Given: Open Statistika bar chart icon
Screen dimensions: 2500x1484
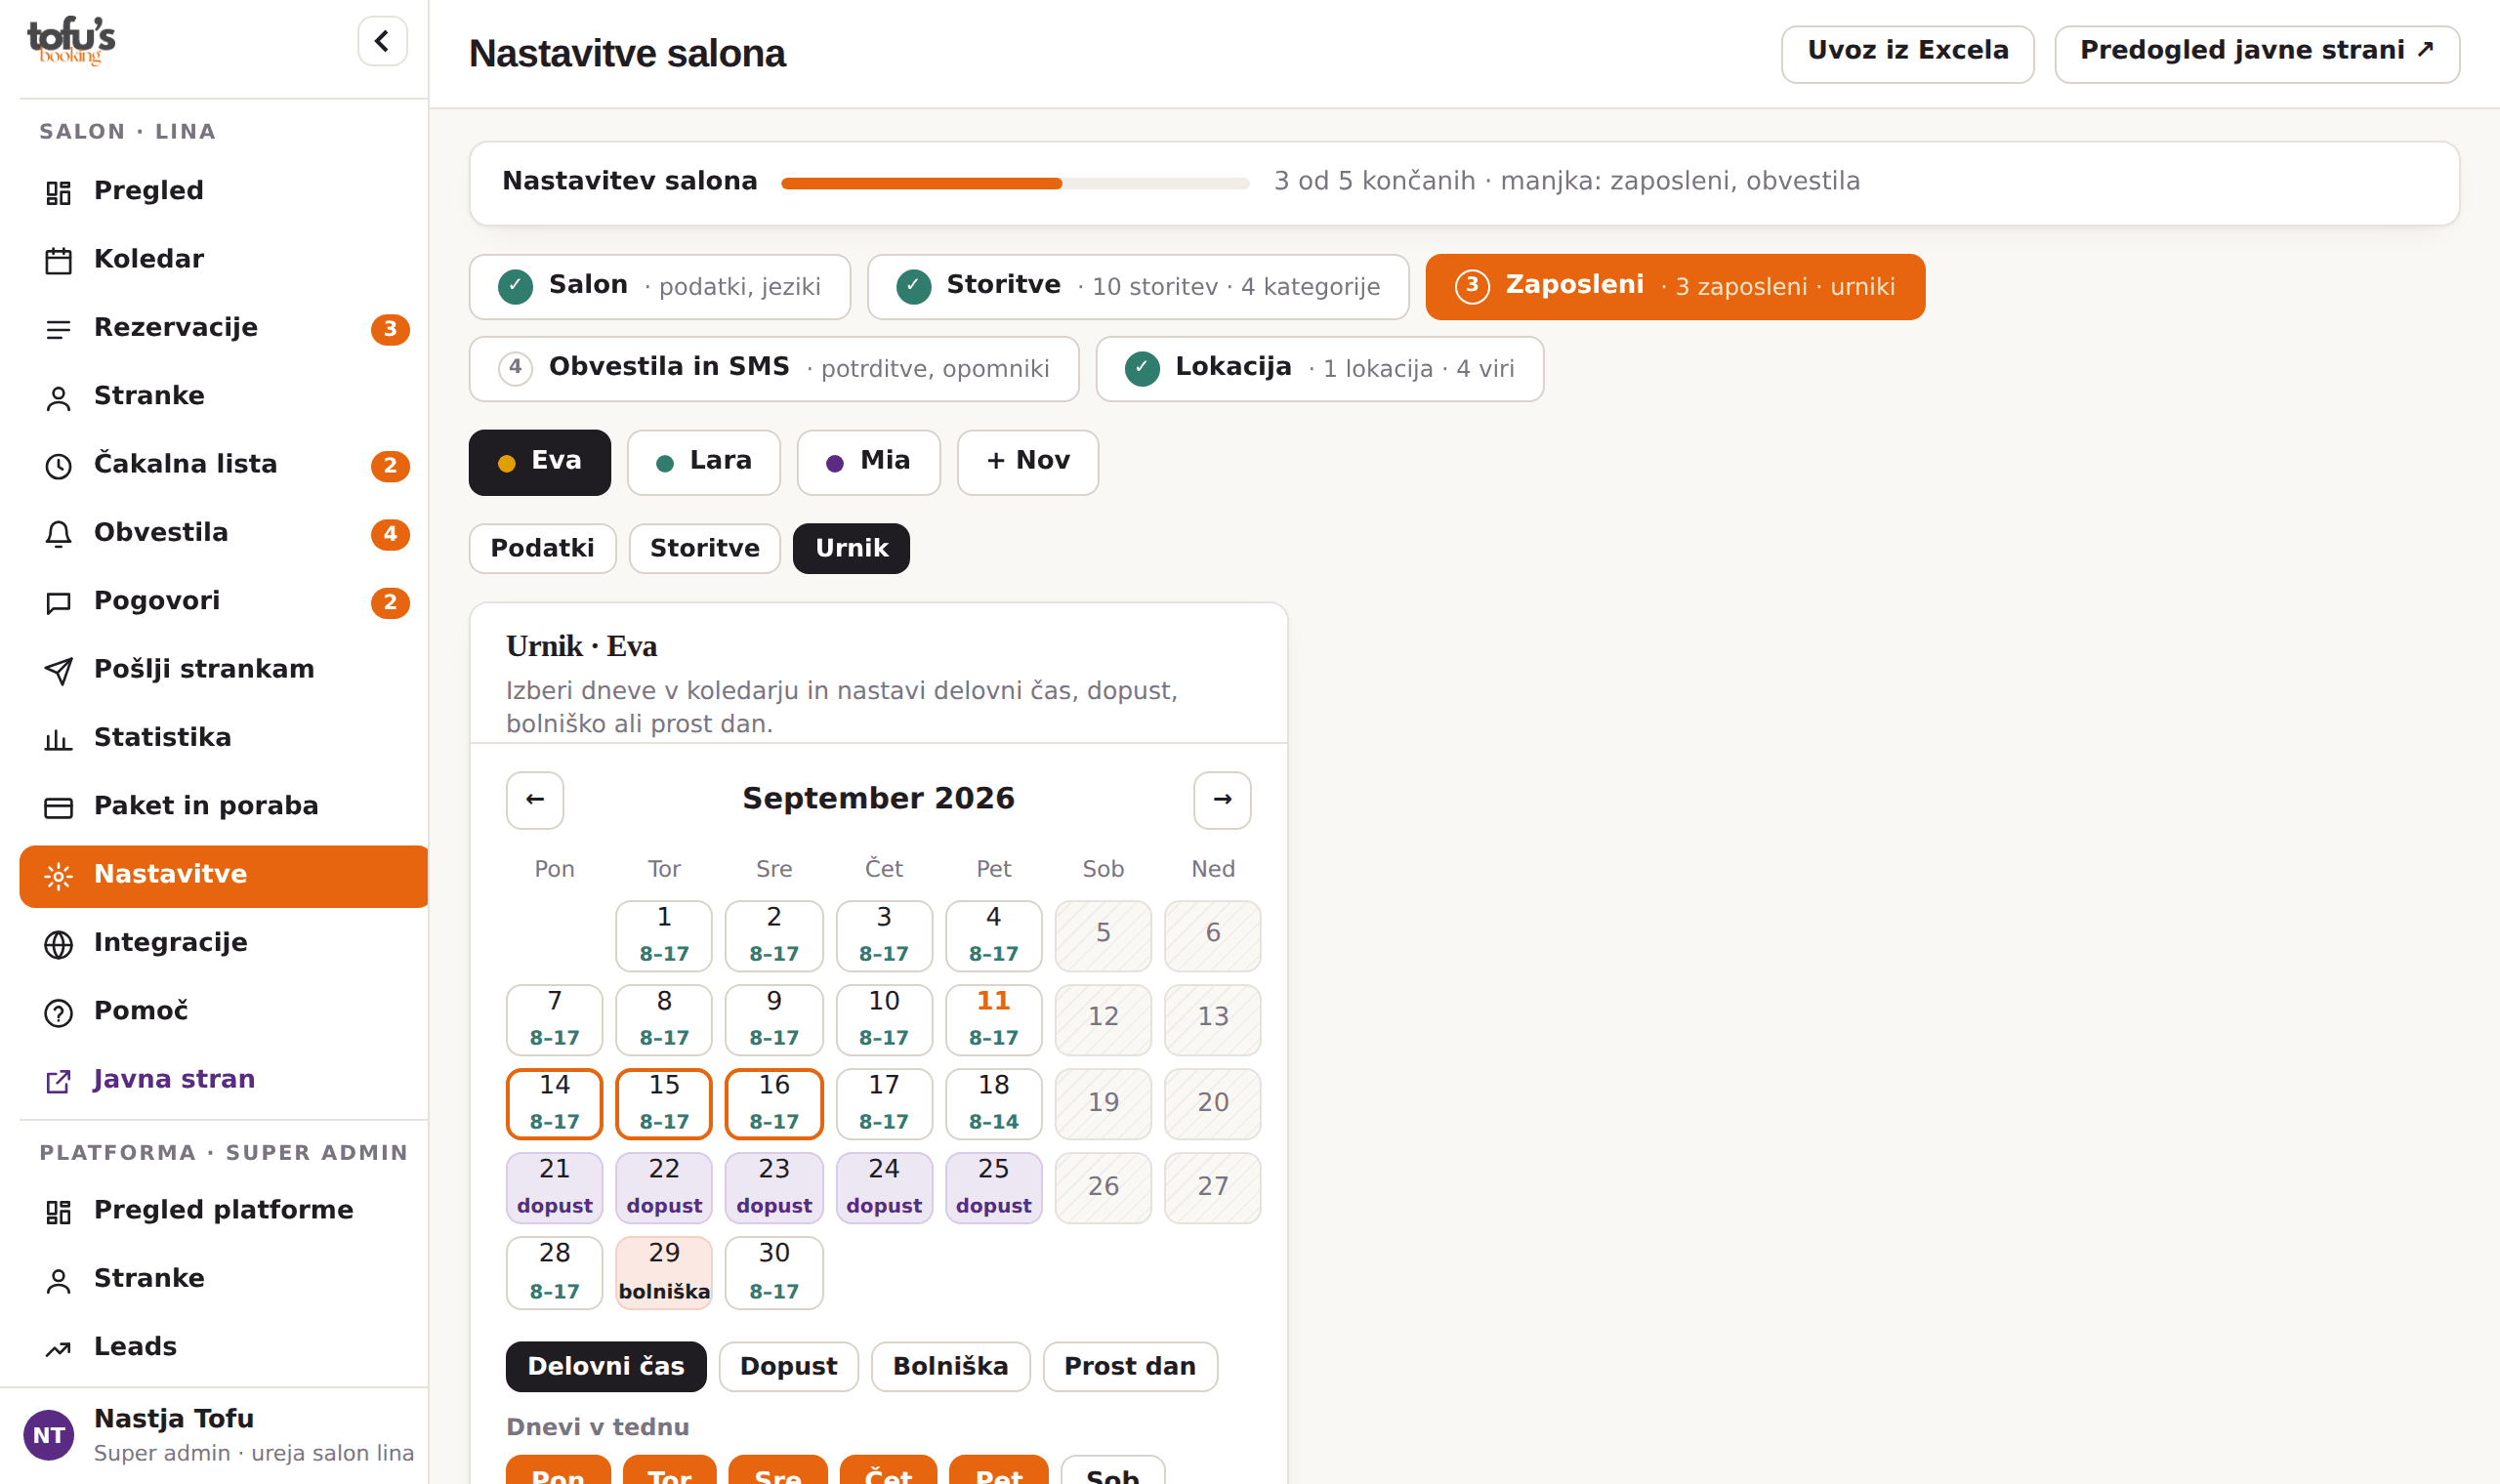Looking at the screenshot, I should [x=59, y=739].
